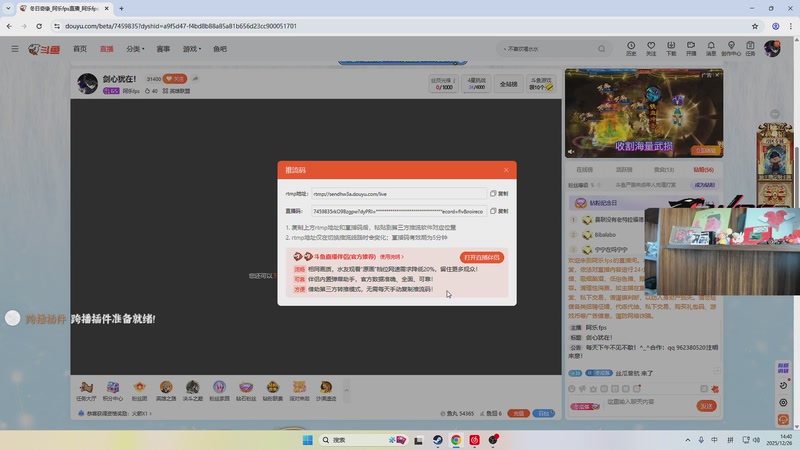Switch to 贵宾 tab
The image size is (800, 450).
point(664,169)
